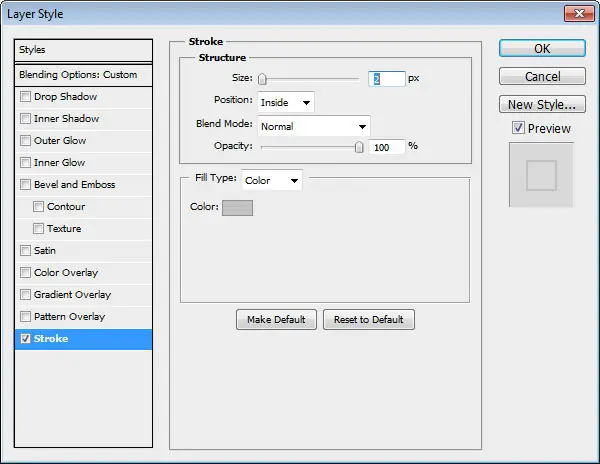Toggle the Preview checkbox
The height and width of the screenshot is (464, 600).
518,128
